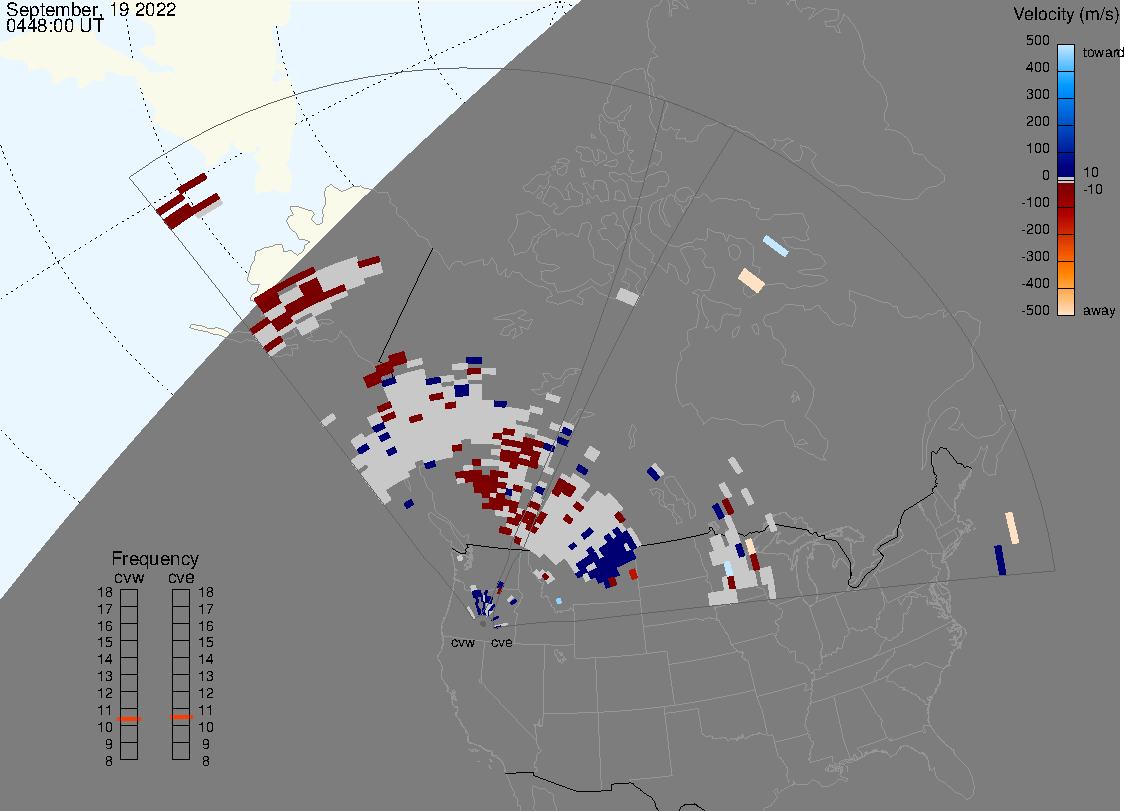Select the 0 label on the velocity scale
This screenshot has width=1124, height=811.
pyautogui.click(x=1046, y=176)
